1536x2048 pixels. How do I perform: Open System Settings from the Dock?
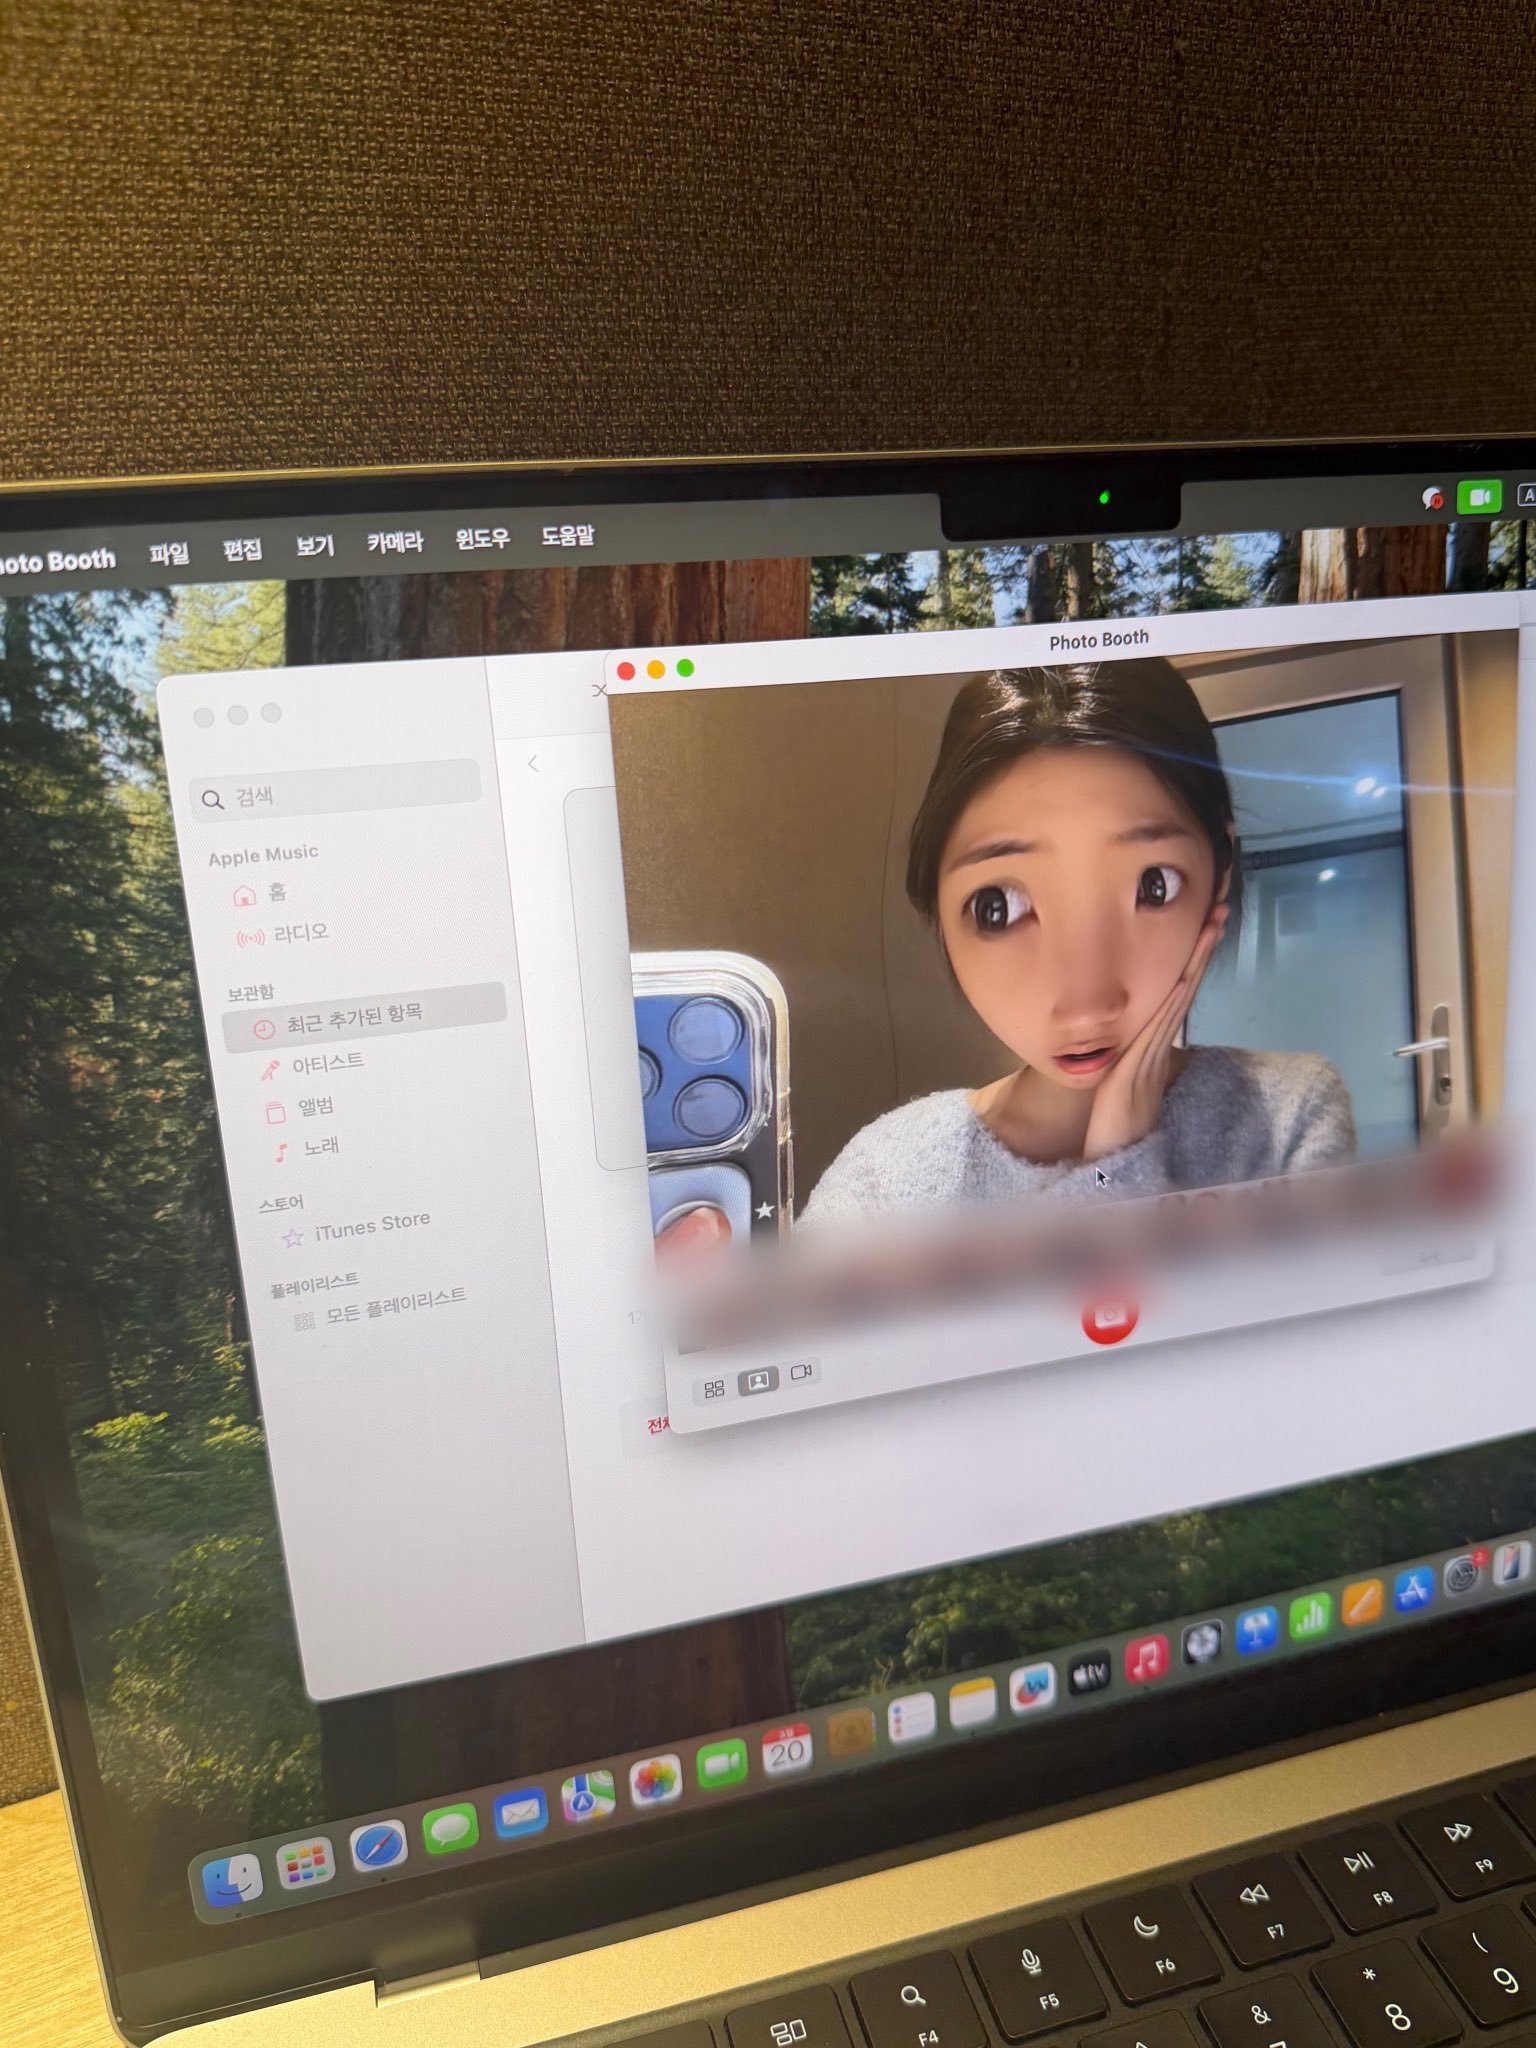point(1463,1577)
